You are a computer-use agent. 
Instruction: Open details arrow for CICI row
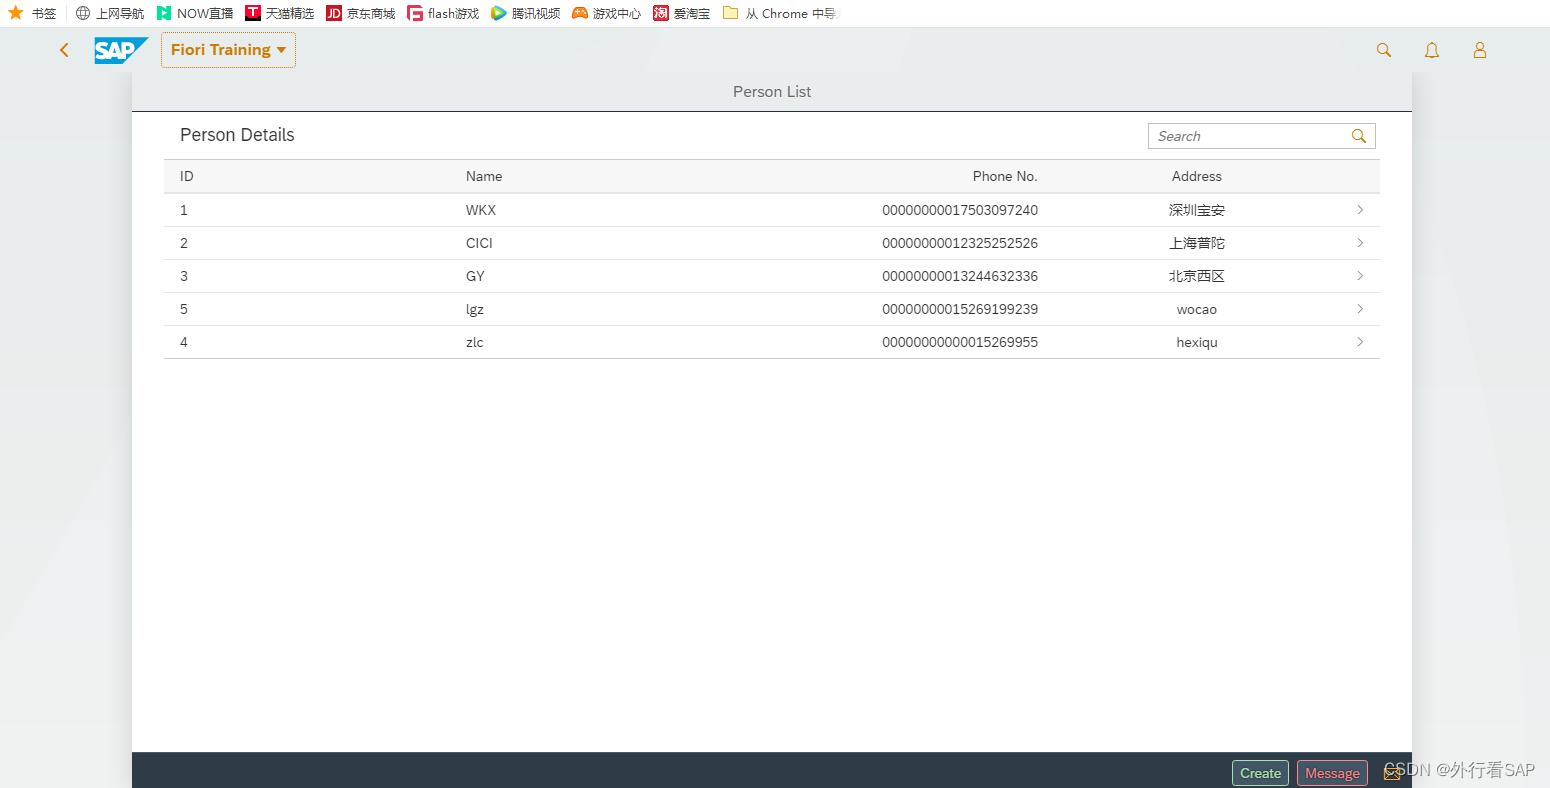pos(1360,243)
